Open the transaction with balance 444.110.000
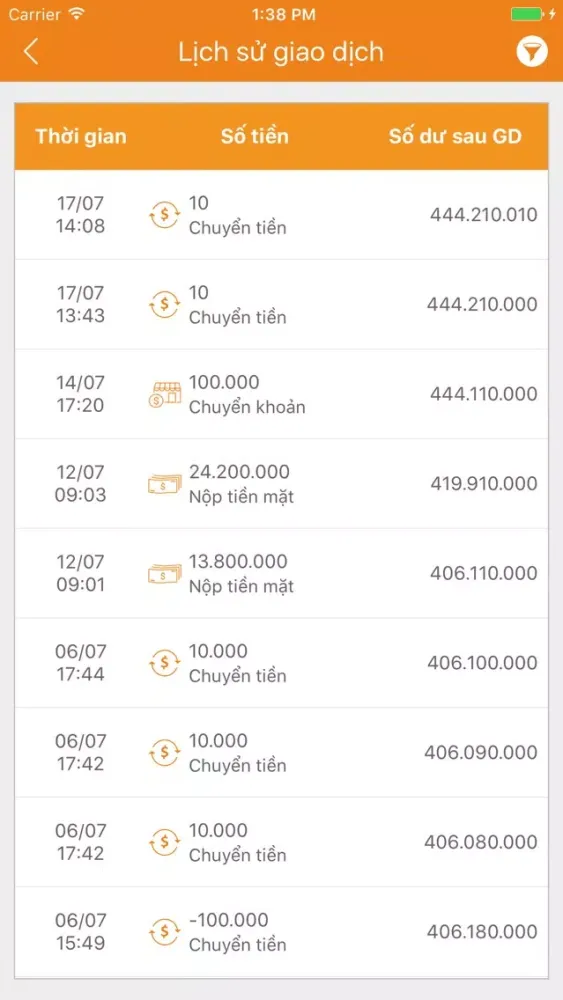The image size is (563, 1000). (281, 394)
